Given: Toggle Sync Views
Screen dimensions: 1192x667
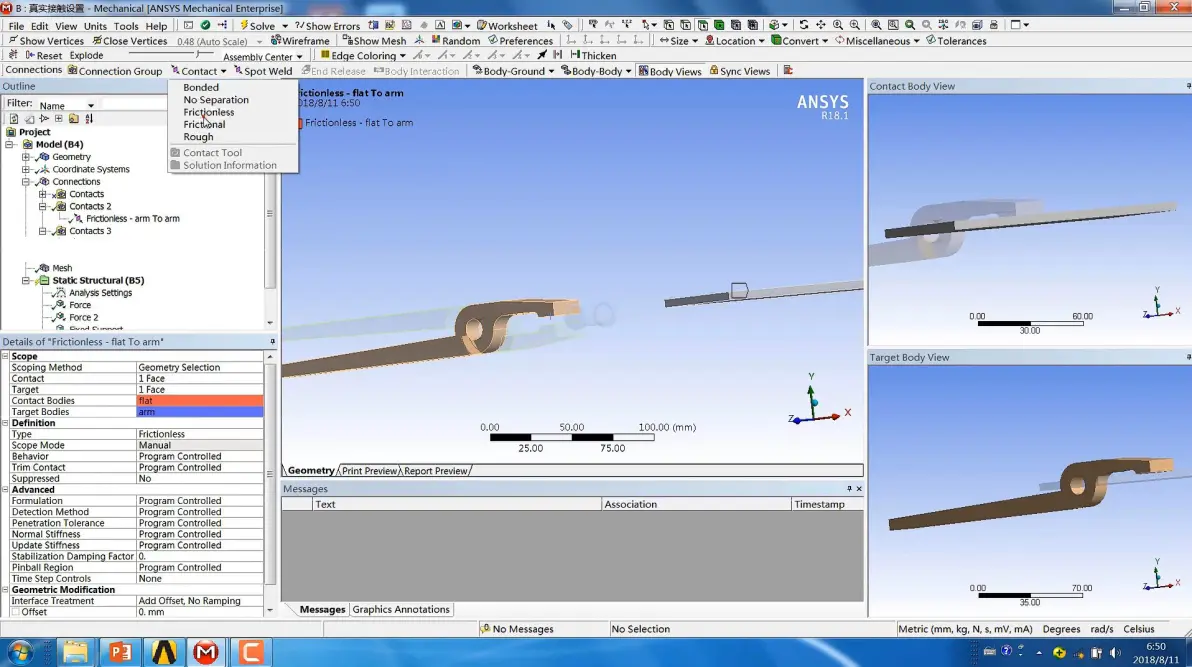Looking at the screenshot, I should (740, 71).
